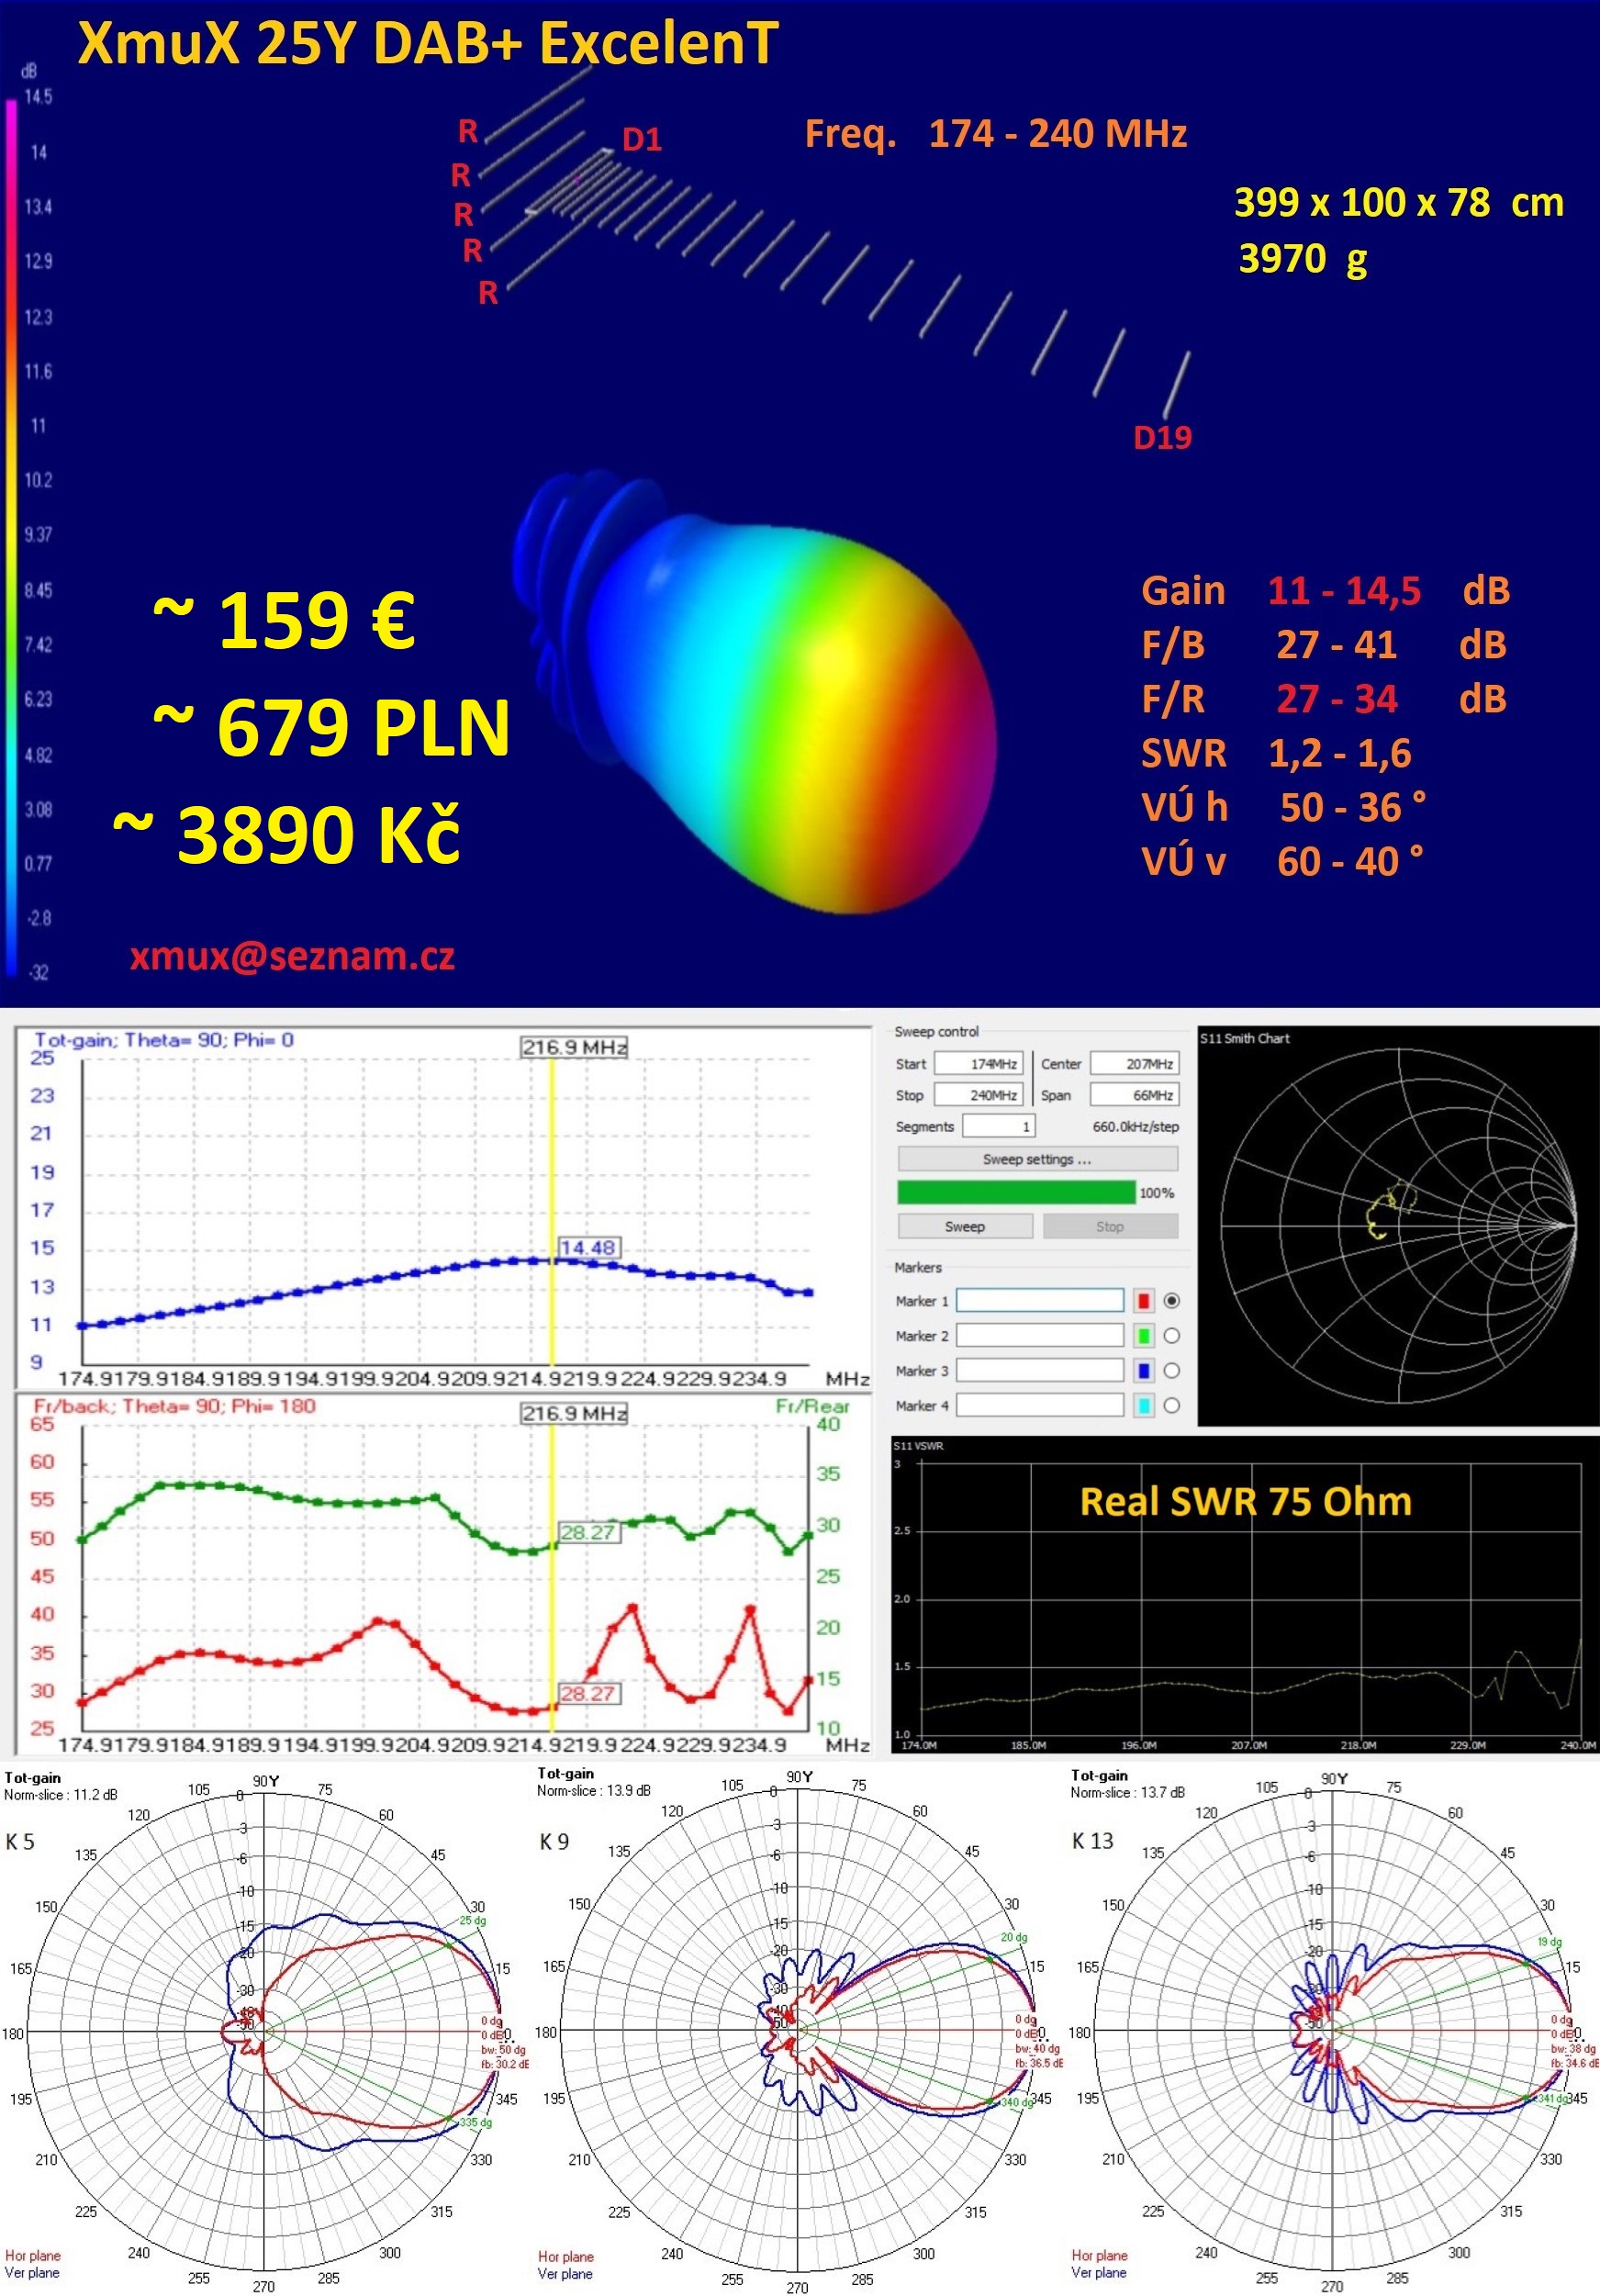Viewport: 1600px width, 2296px height.
Task: Click the '~ 679 PLN' price
Action: pyautogui.click(x=331, y=727)
